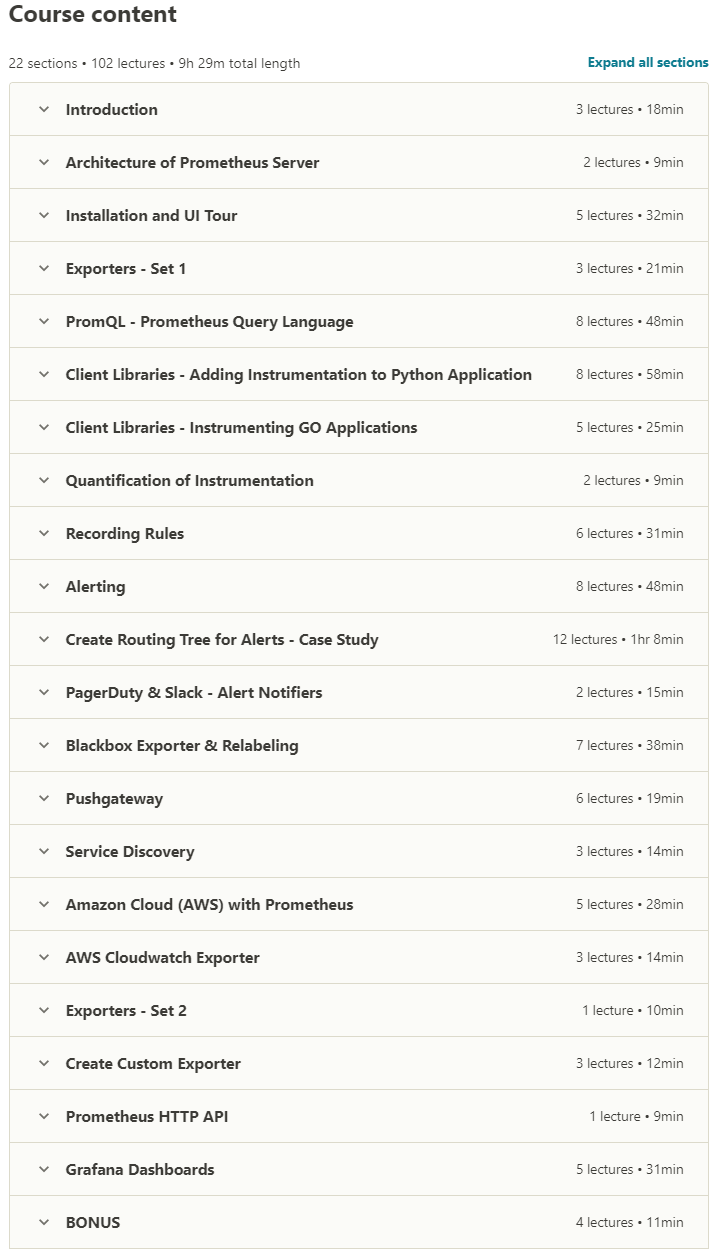Click chevron icon next to Service Discovery
The width and height of the screenshot is (717, 1257).
44,852
